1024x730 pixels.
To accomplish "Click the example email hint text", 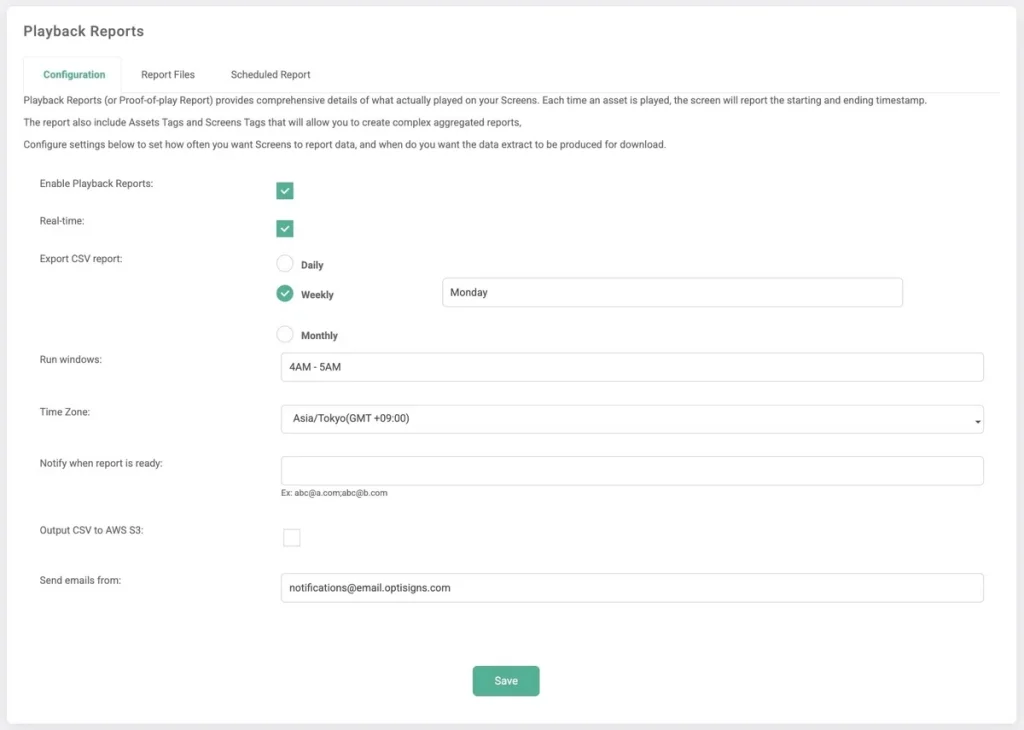I will coord(334,493).
